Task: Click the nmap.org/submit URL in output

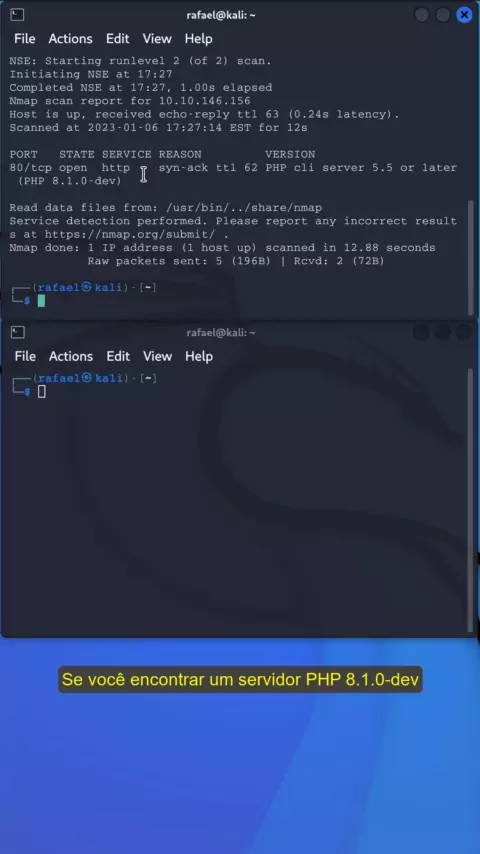Action: pyautogui.click(x=130, y=234)
